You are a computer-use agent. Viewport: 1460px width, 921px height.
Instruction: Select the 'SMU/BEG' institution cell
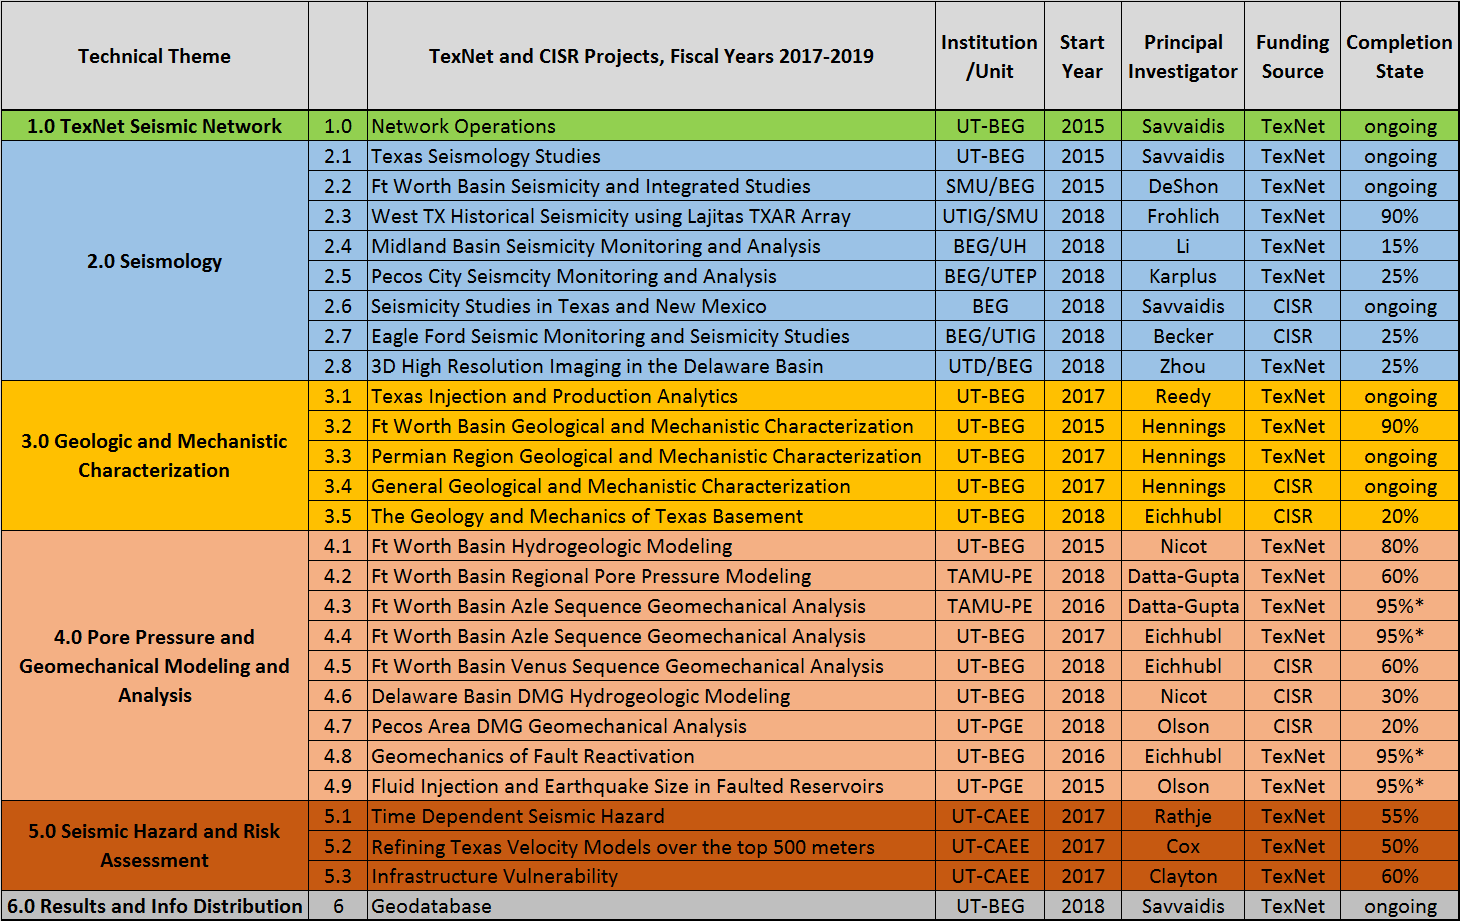tap(990, 186)
